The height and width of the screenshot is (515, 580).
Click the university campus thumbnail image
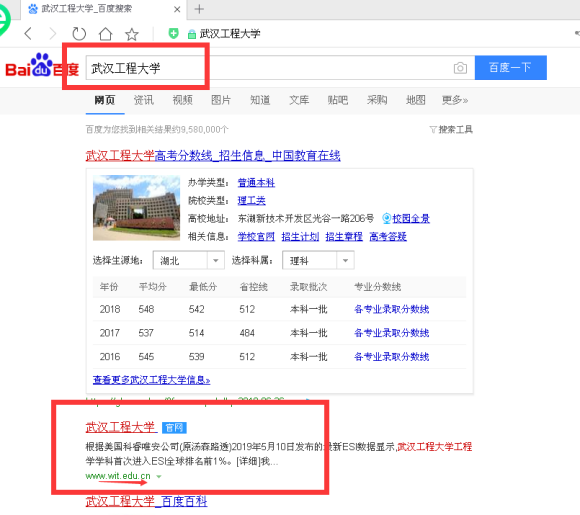pyautogui.click(x=136, y=208)
